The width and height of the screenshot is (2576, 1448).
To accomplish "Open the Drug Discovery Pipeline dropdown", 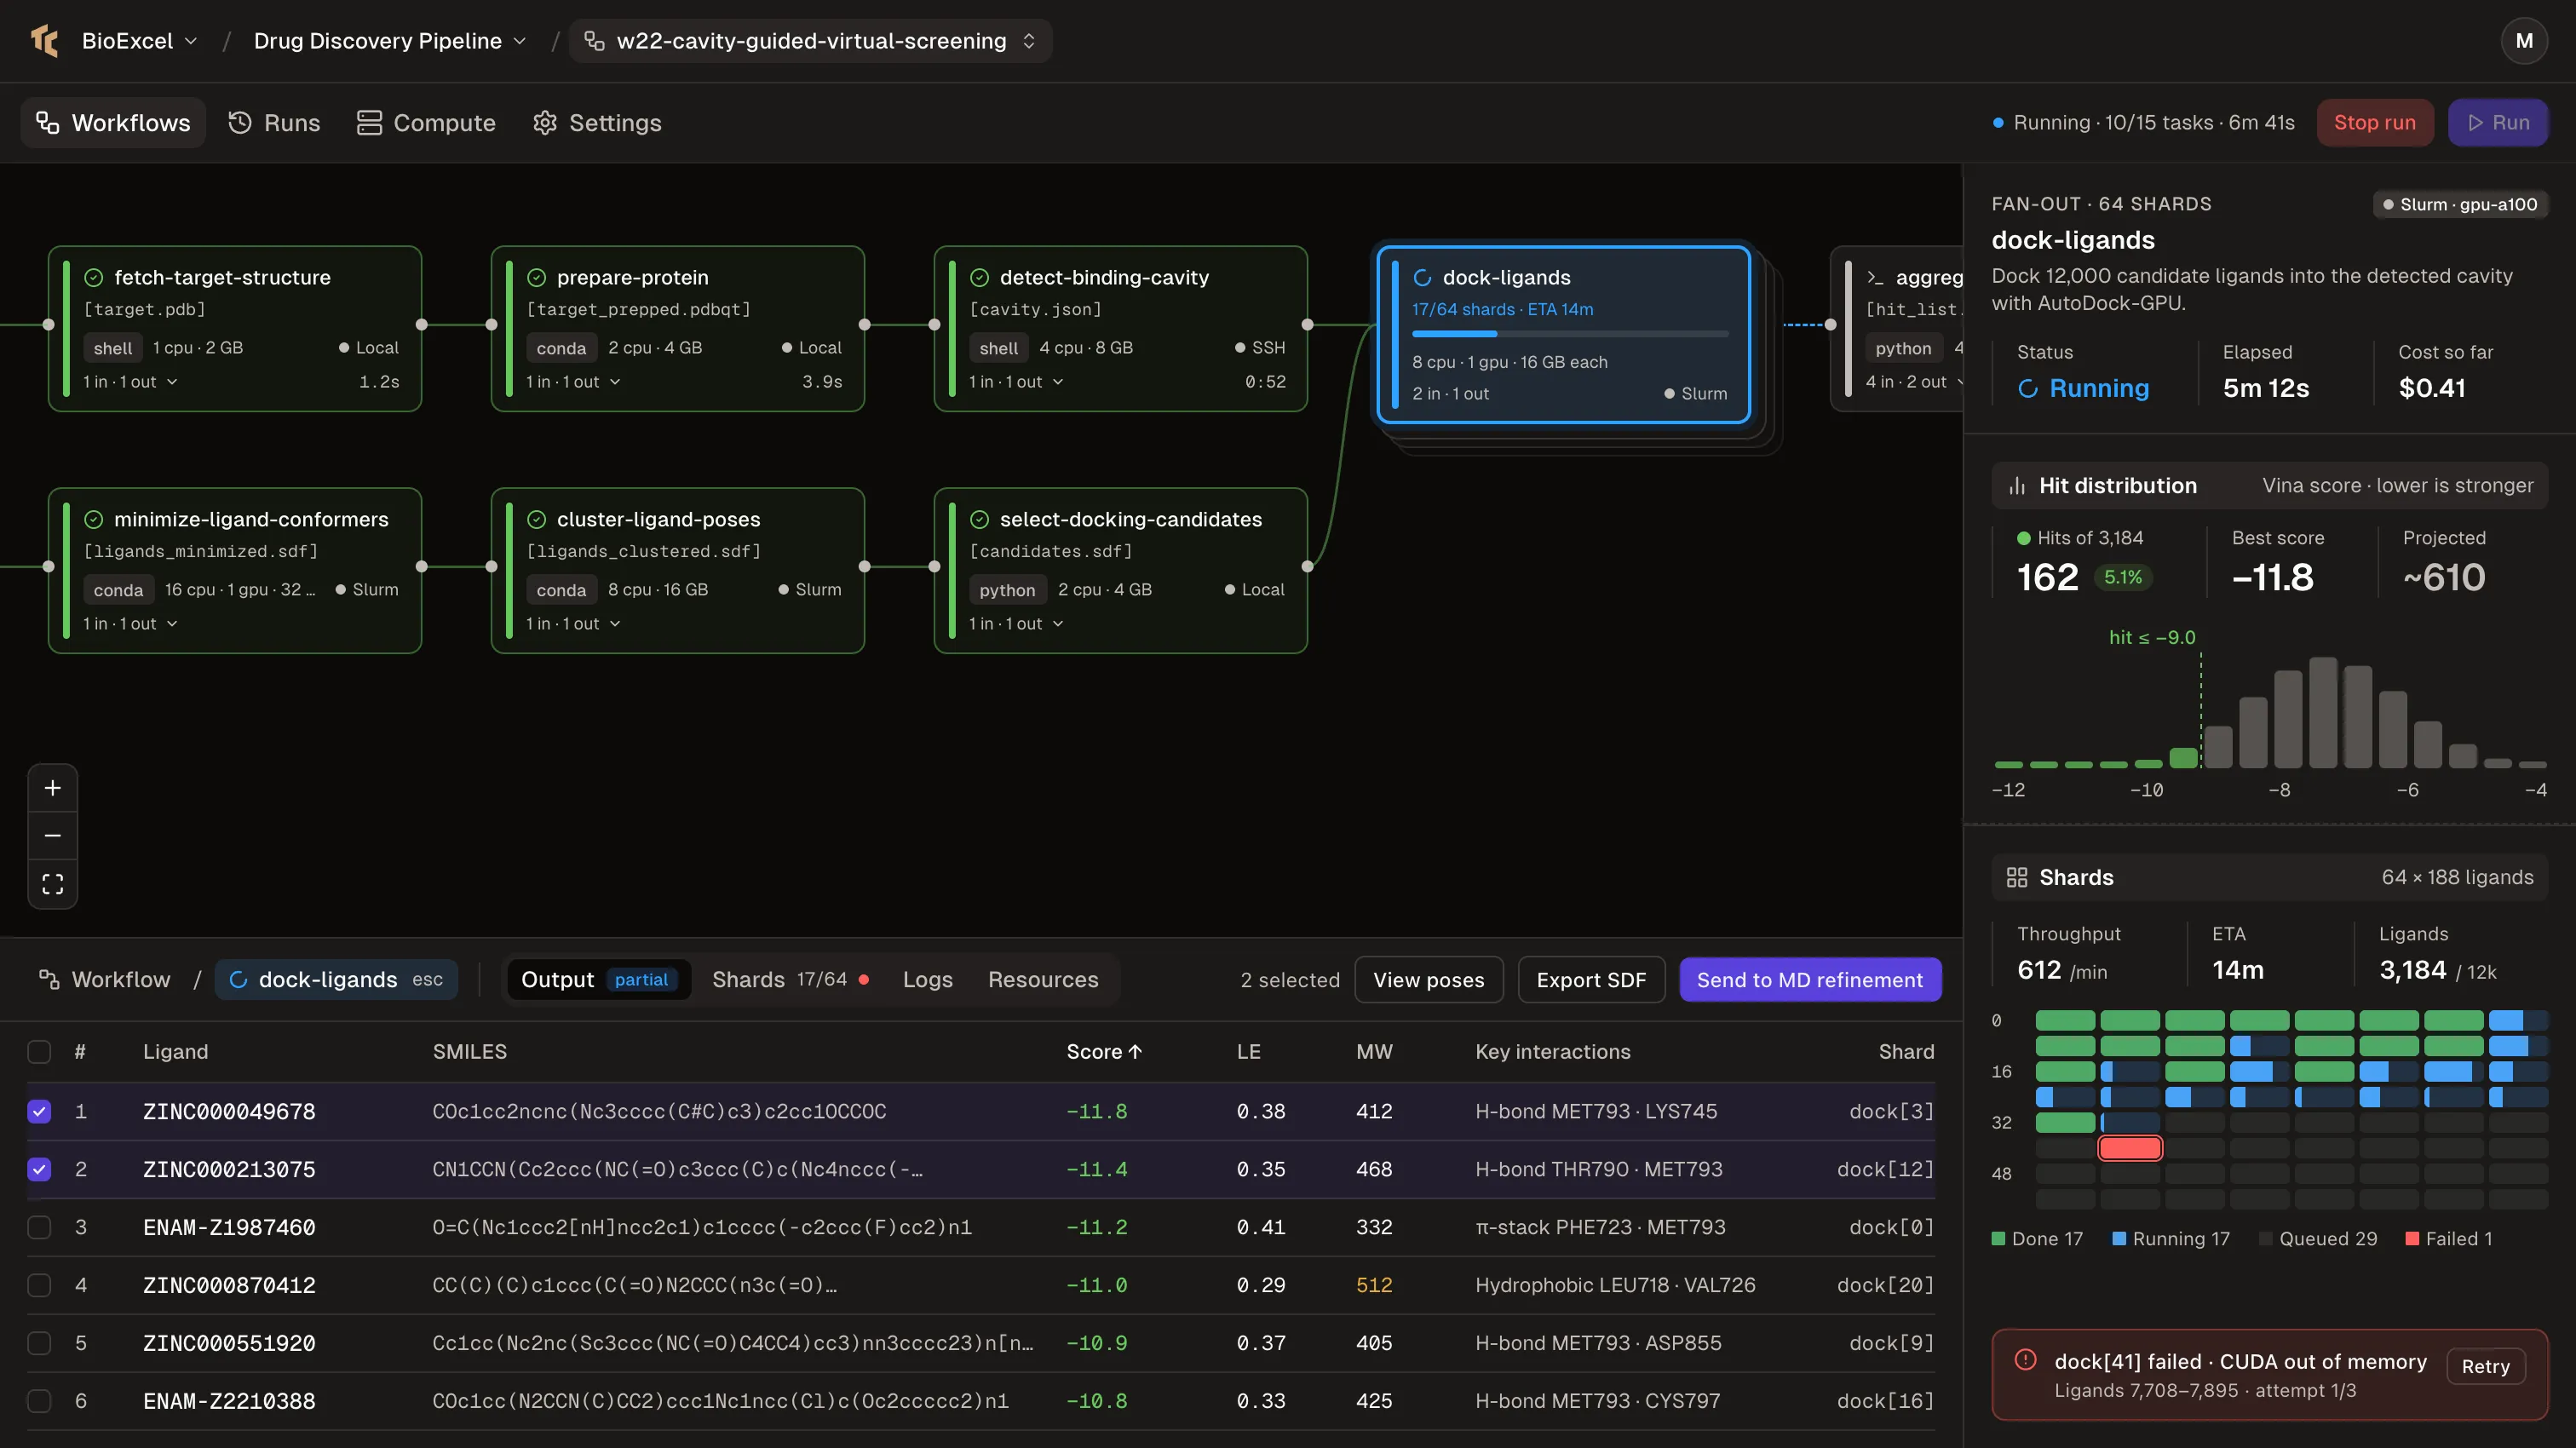I will point(390,41).
